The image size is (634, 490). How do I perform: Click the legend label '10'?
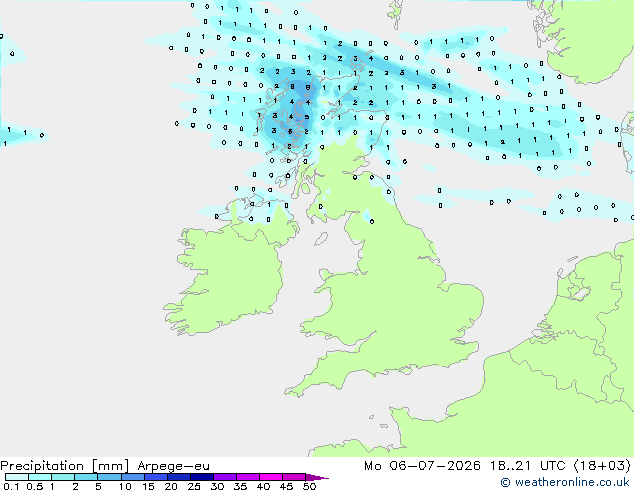click(125, 486)
